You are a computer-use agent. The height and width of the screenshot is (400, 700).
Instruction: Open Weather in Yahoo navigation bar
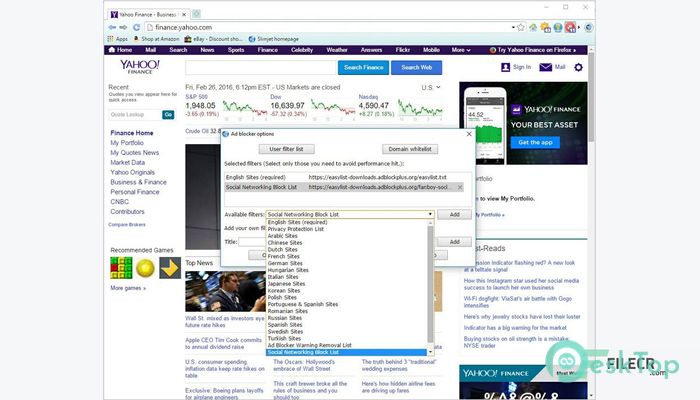(x=337, y=50)
